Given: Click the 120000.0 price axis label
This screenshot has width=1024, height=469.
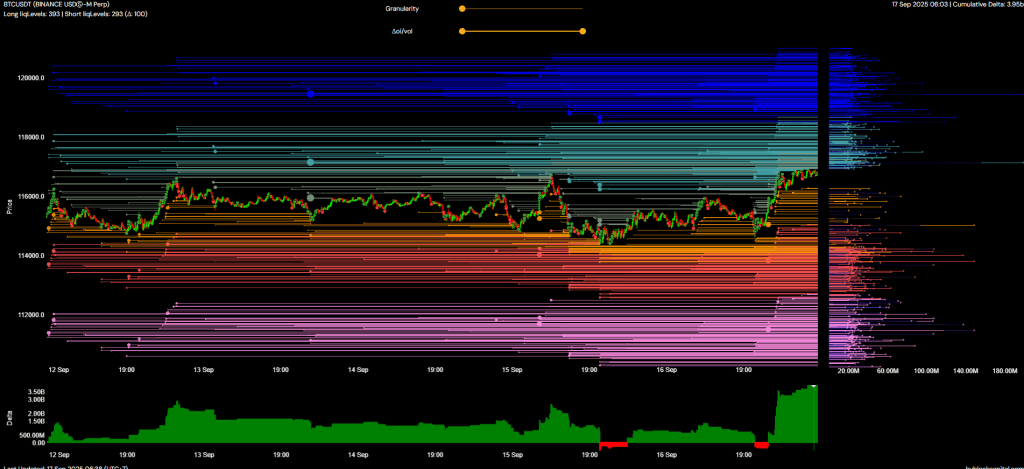Looking at the screenshot, I should tap(30, 77).
